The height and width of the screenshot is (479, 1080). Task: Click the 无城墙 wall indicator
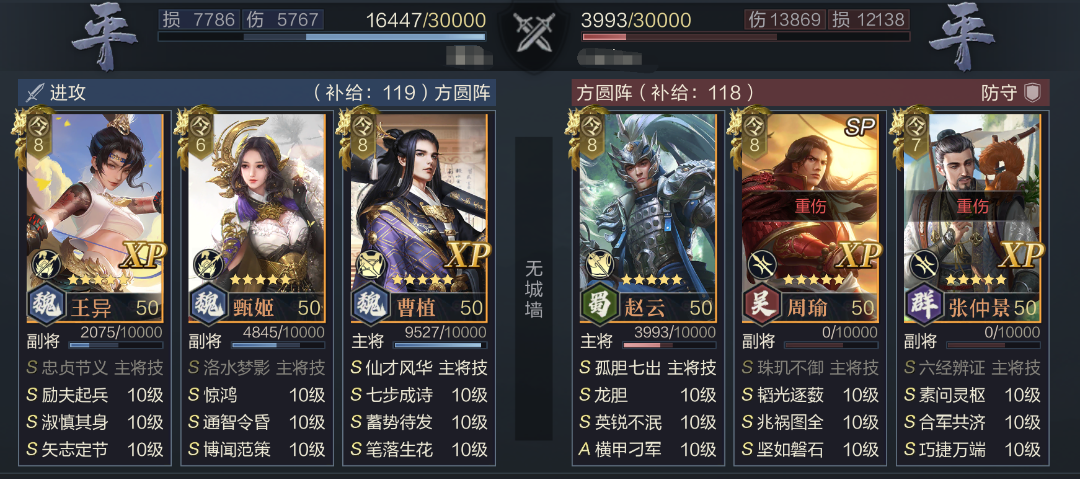click(534, 289)
